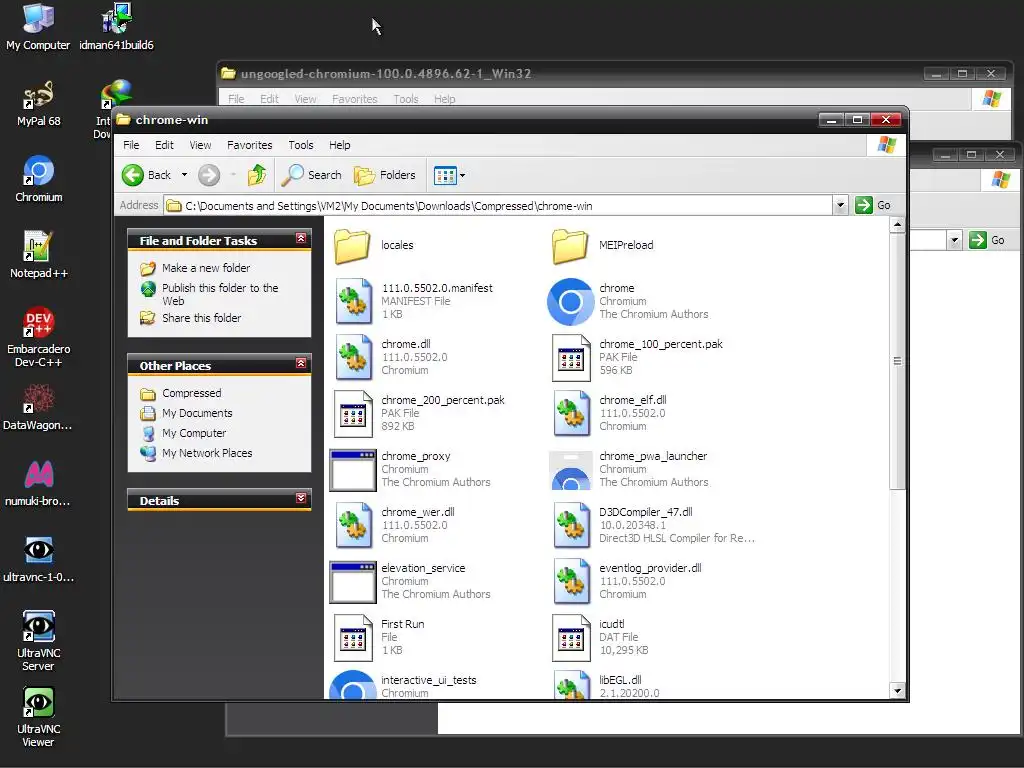Screen dimensions: 1024x768
Task: Select the chrome_elf.dll file icon
Action: (571, 413)
